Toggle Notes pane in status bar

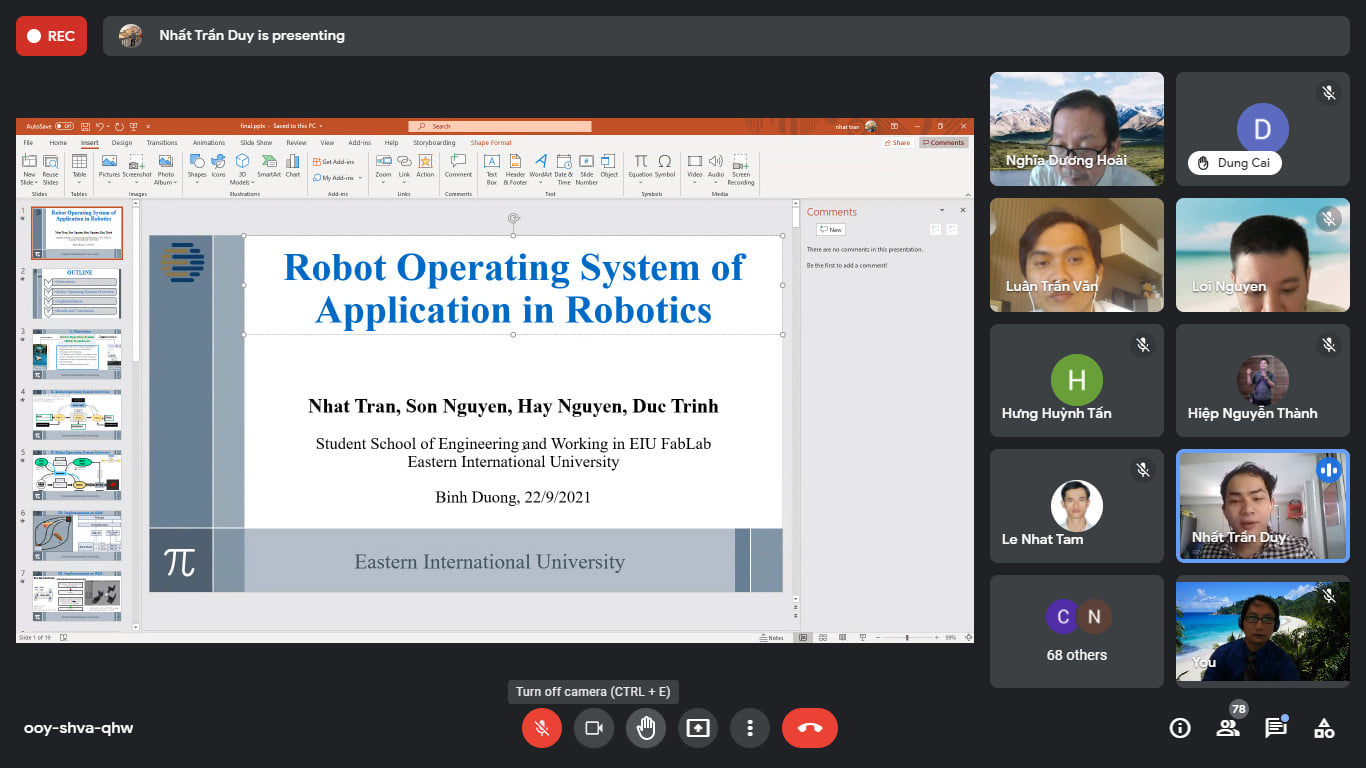click(772, 637)
